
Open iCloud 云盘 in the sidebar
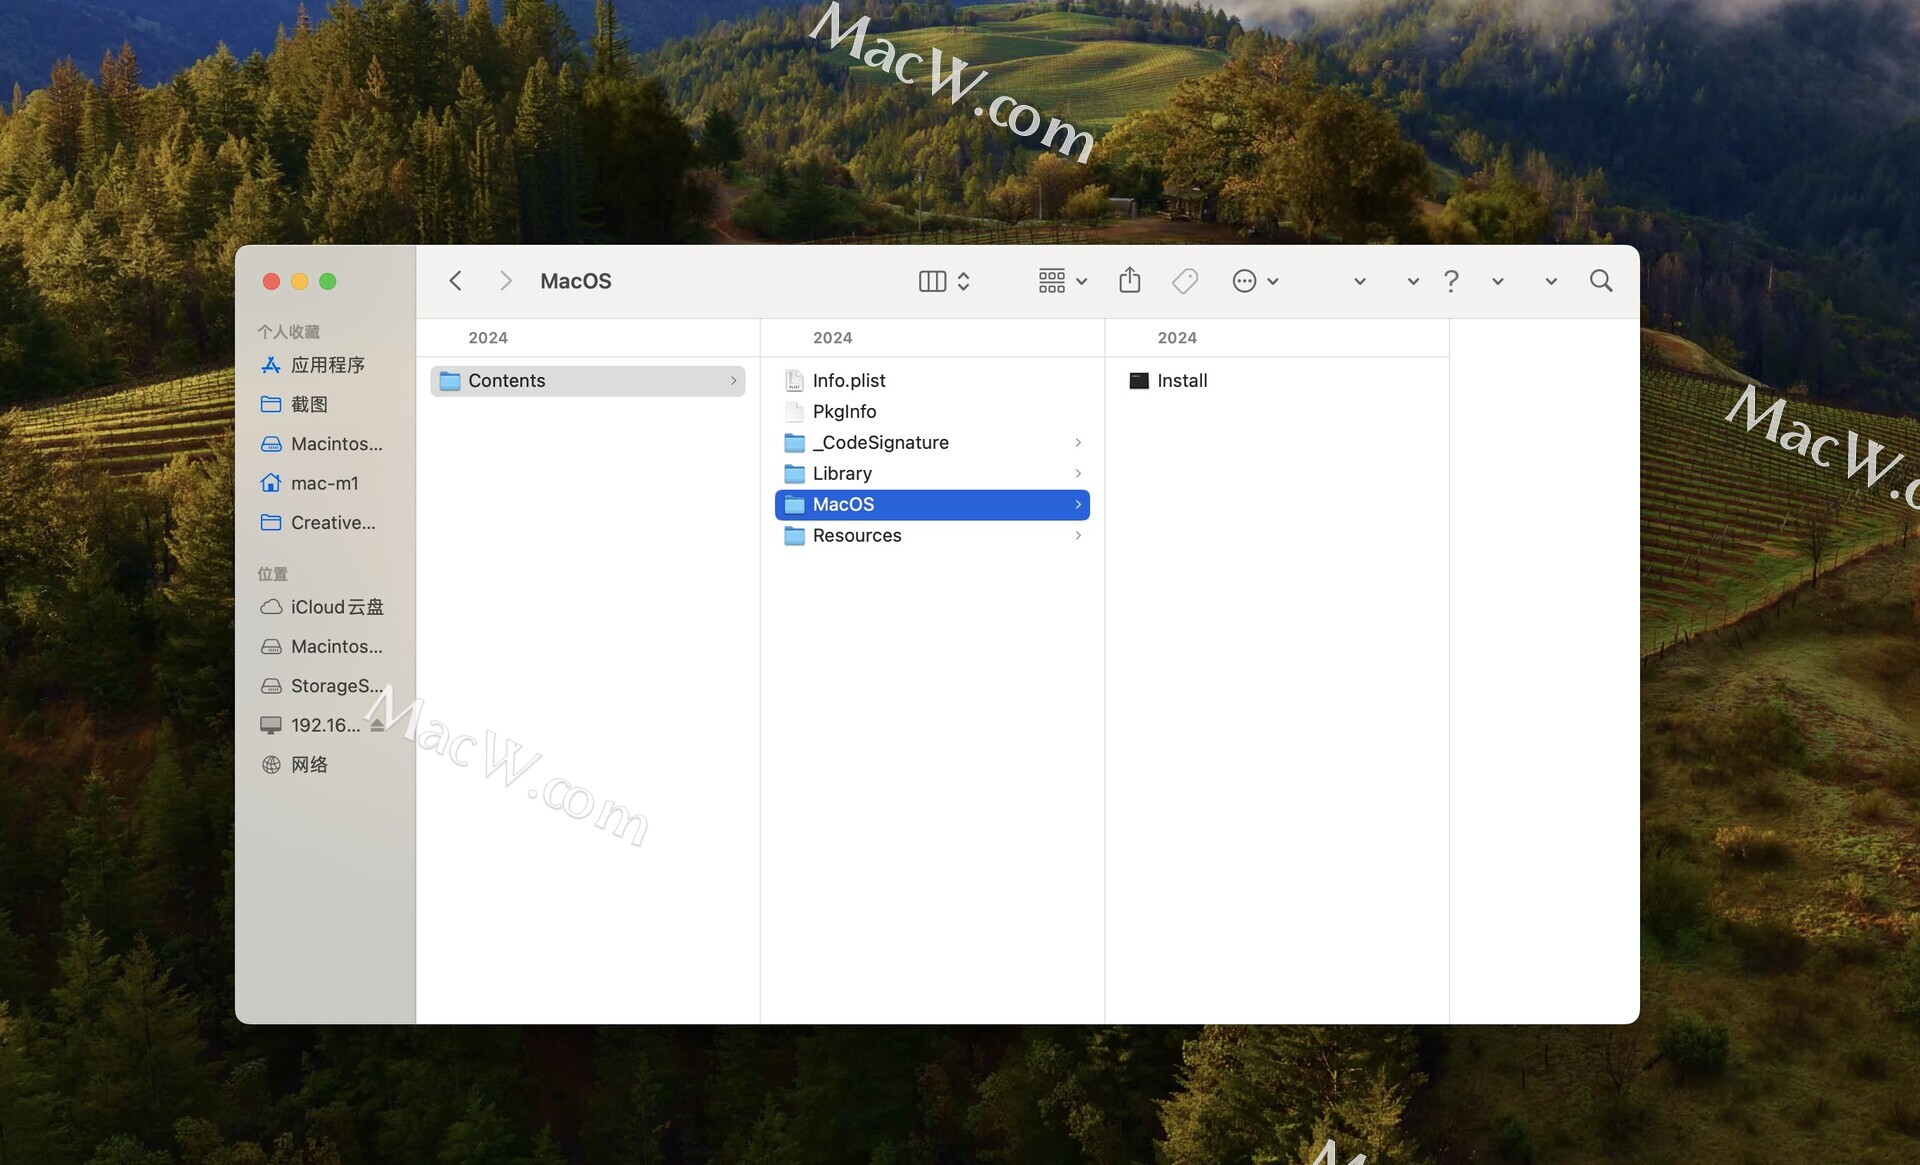click(x=336, y=607)
